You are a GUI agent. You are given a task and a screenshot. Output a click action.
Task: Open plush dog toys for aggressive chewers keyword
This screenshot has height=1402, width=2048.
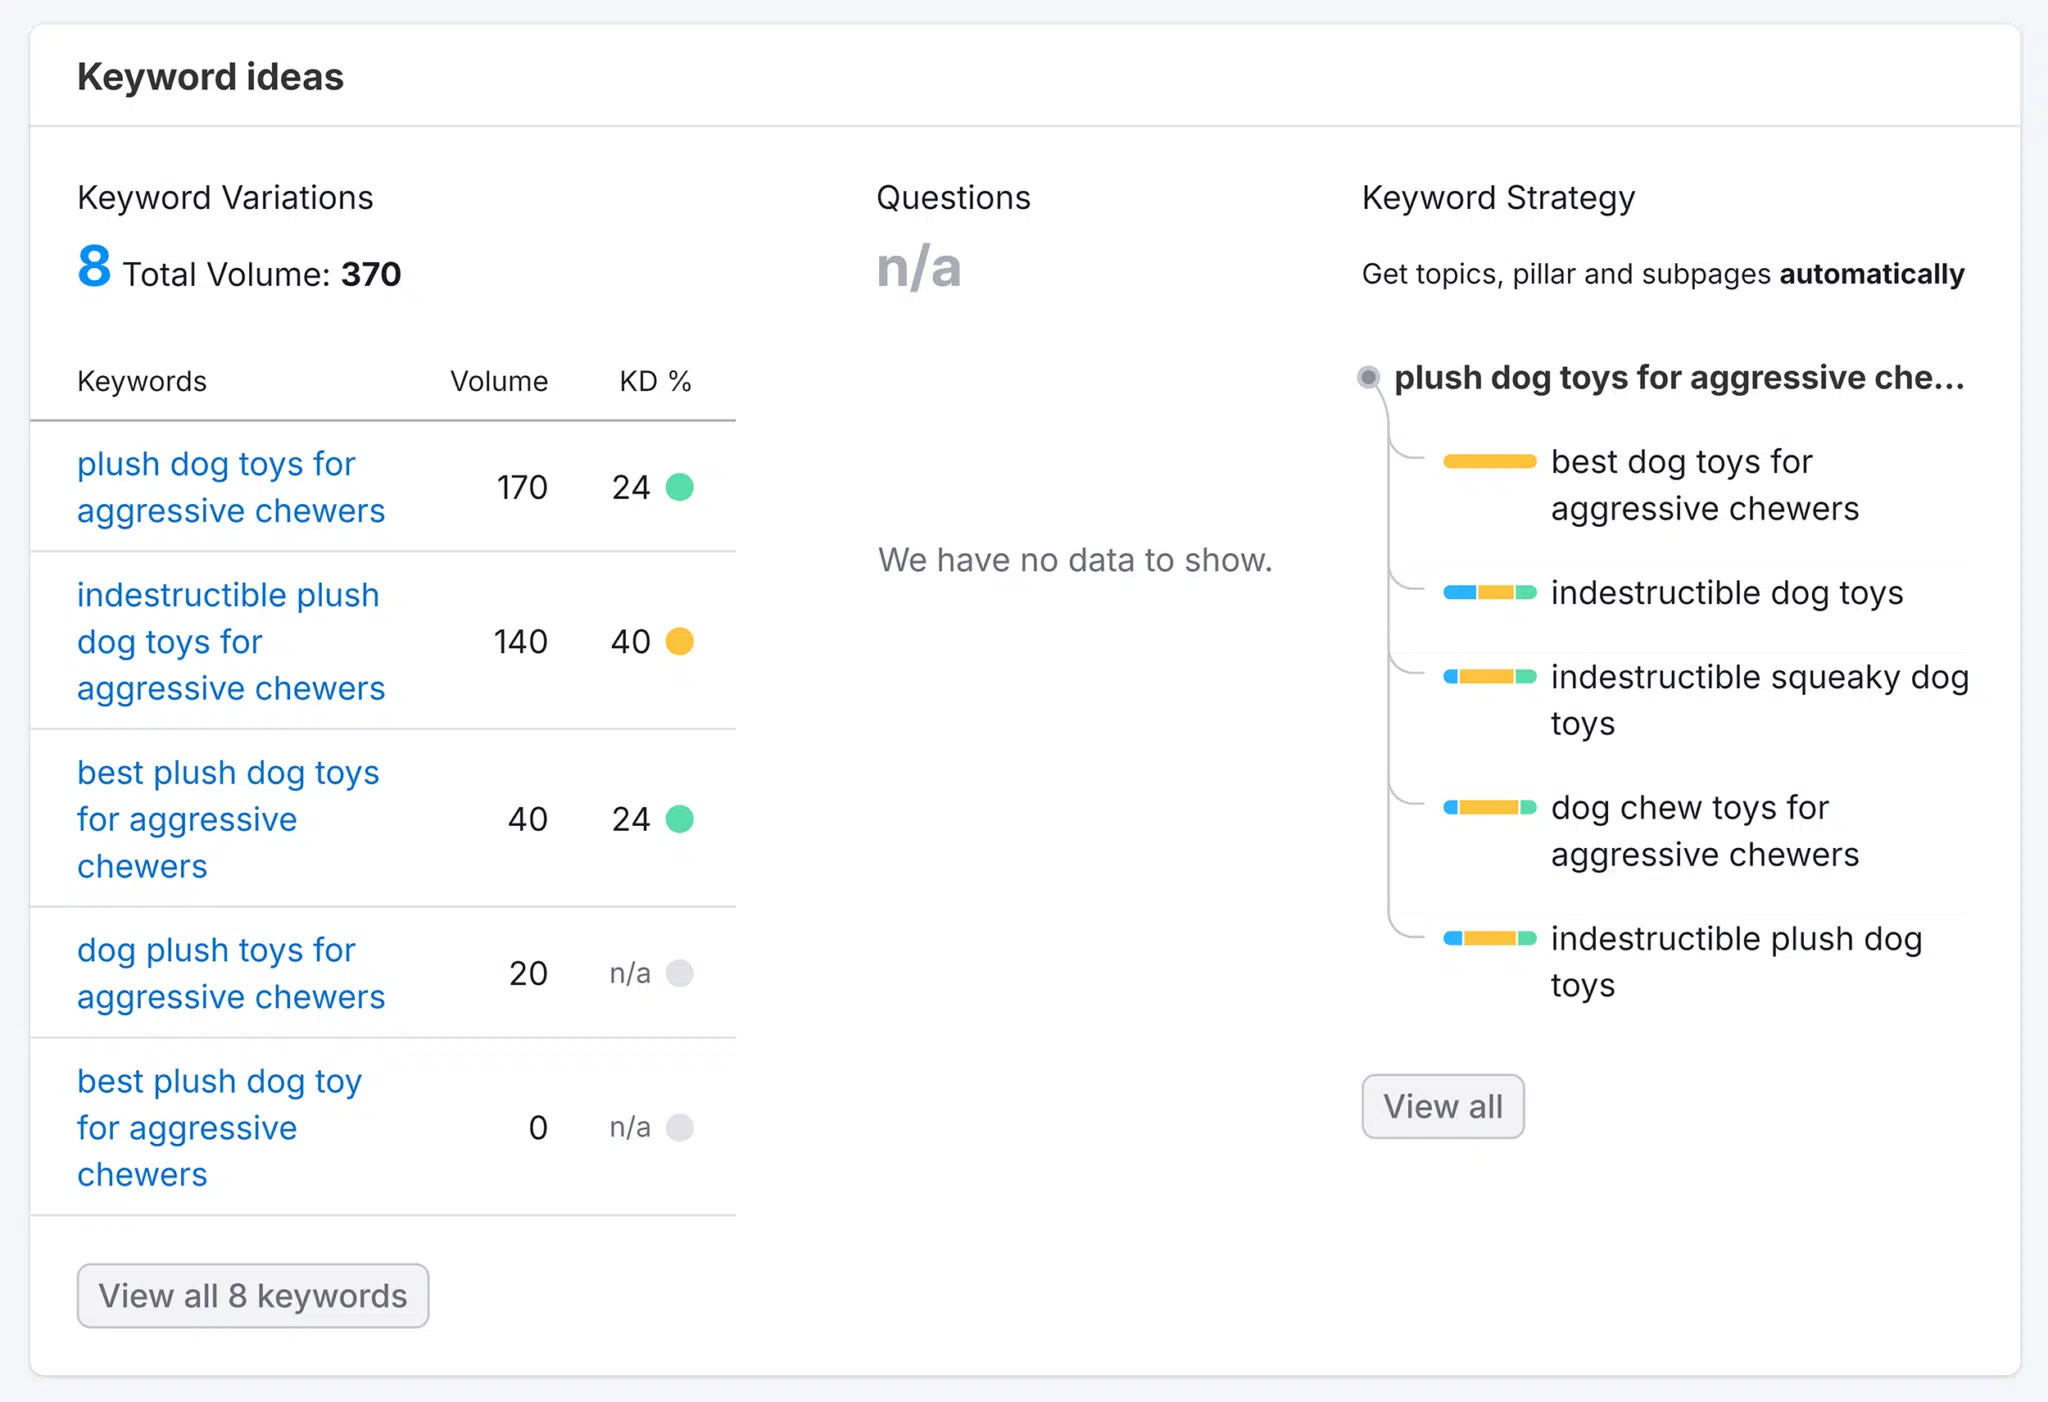(230, 487)
